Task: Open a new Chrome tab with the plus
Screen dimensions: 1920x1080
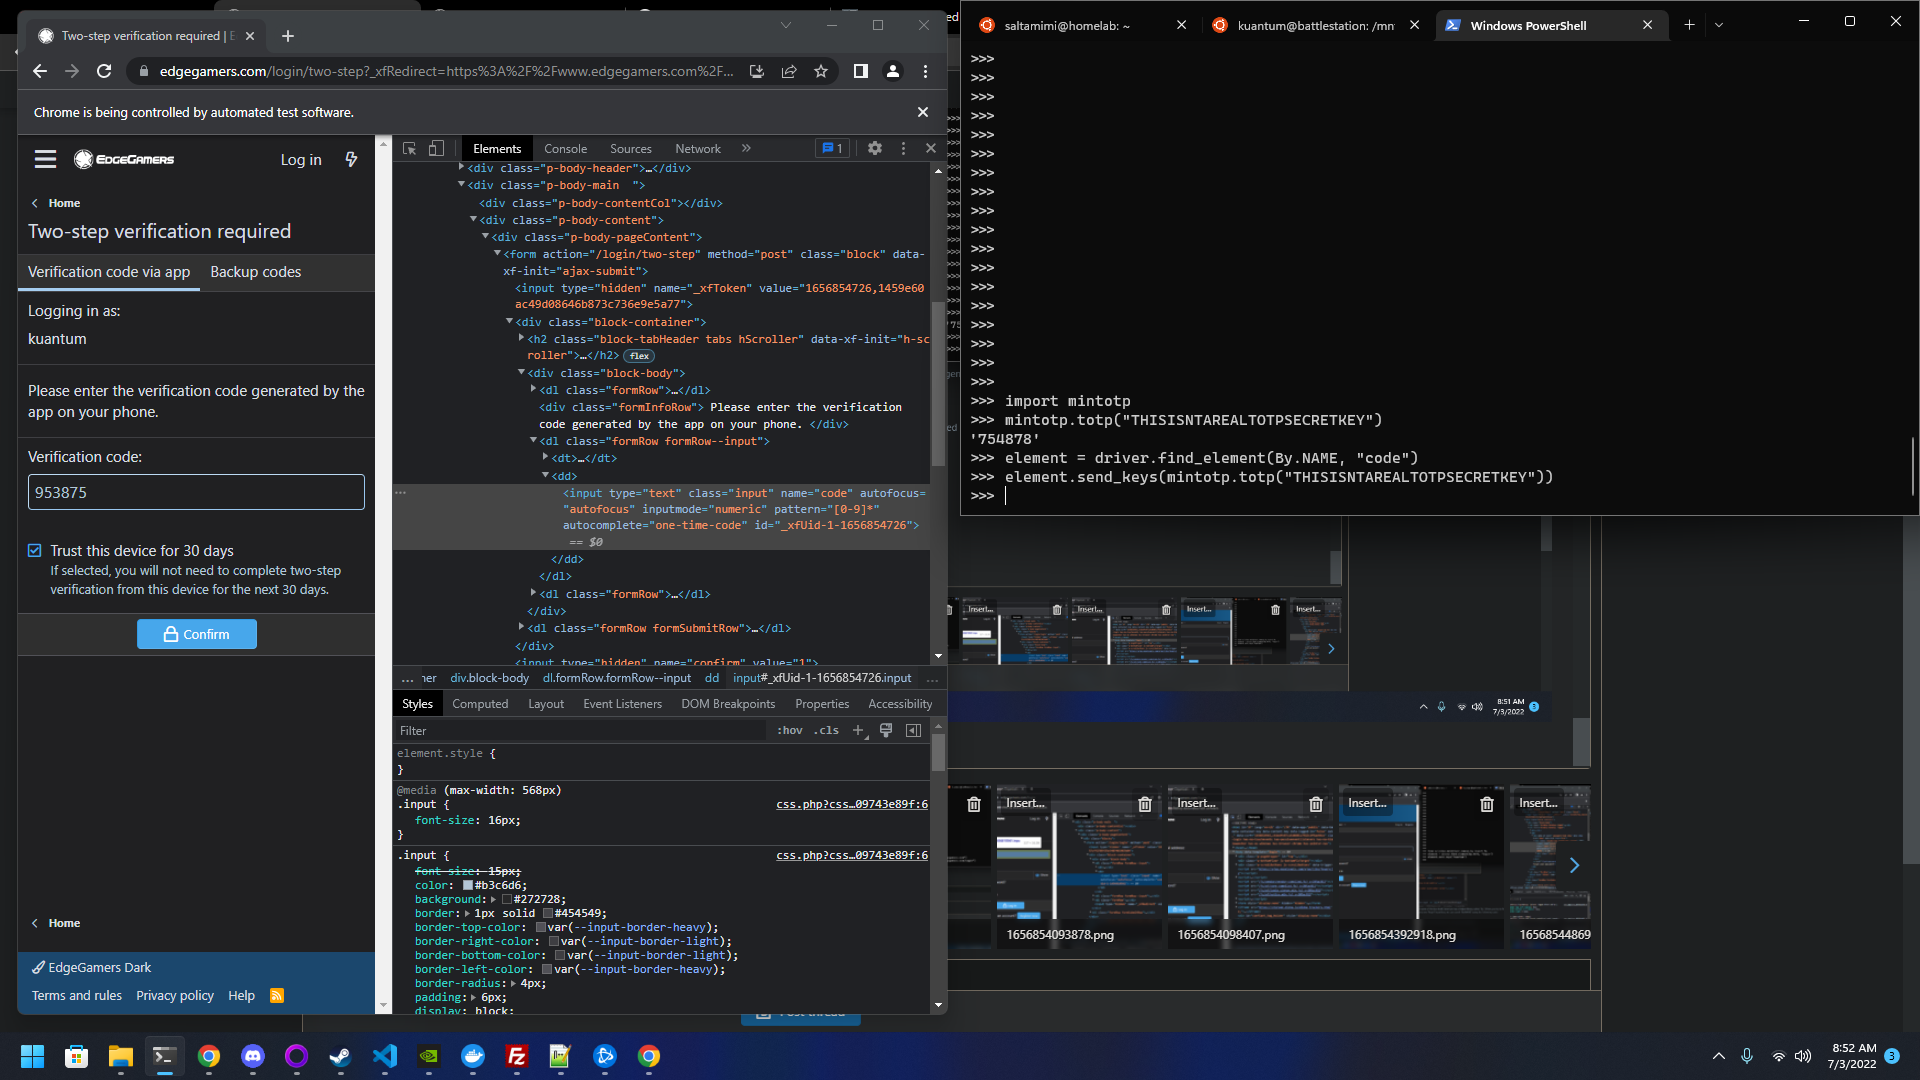Action: tap(288, 36)
